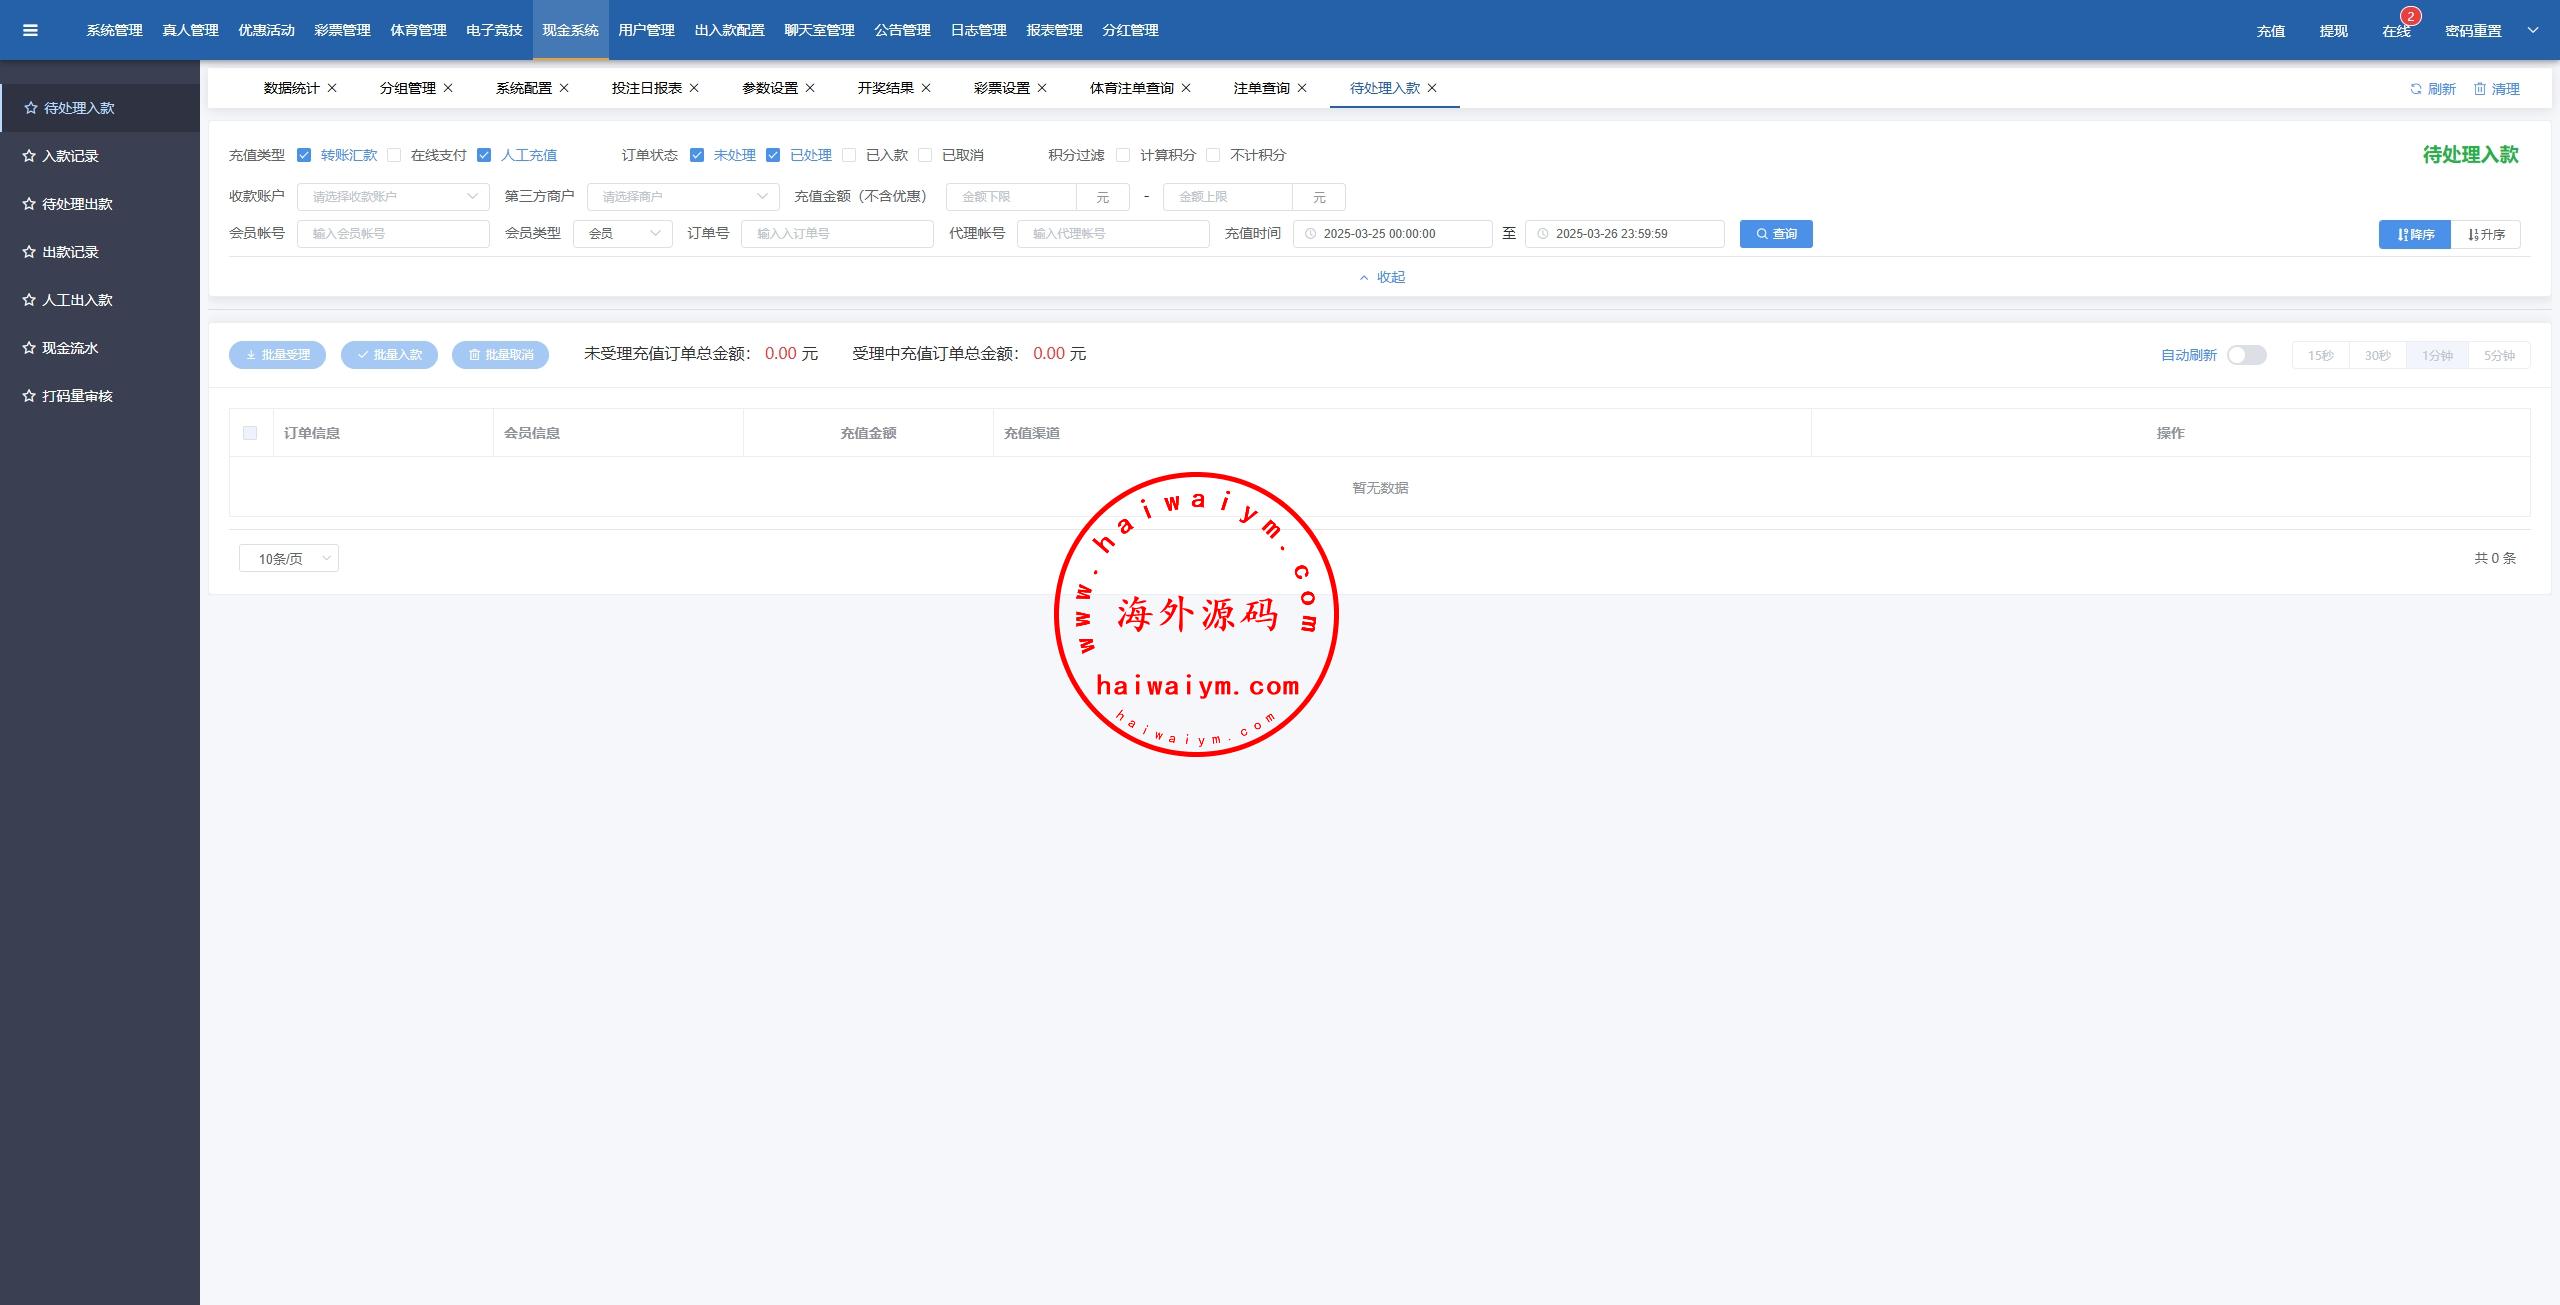Image resolution: width=2560 pixels, height=1305 pixels.
Task: Click the hamburger menu icon
Action: point(30,30)
